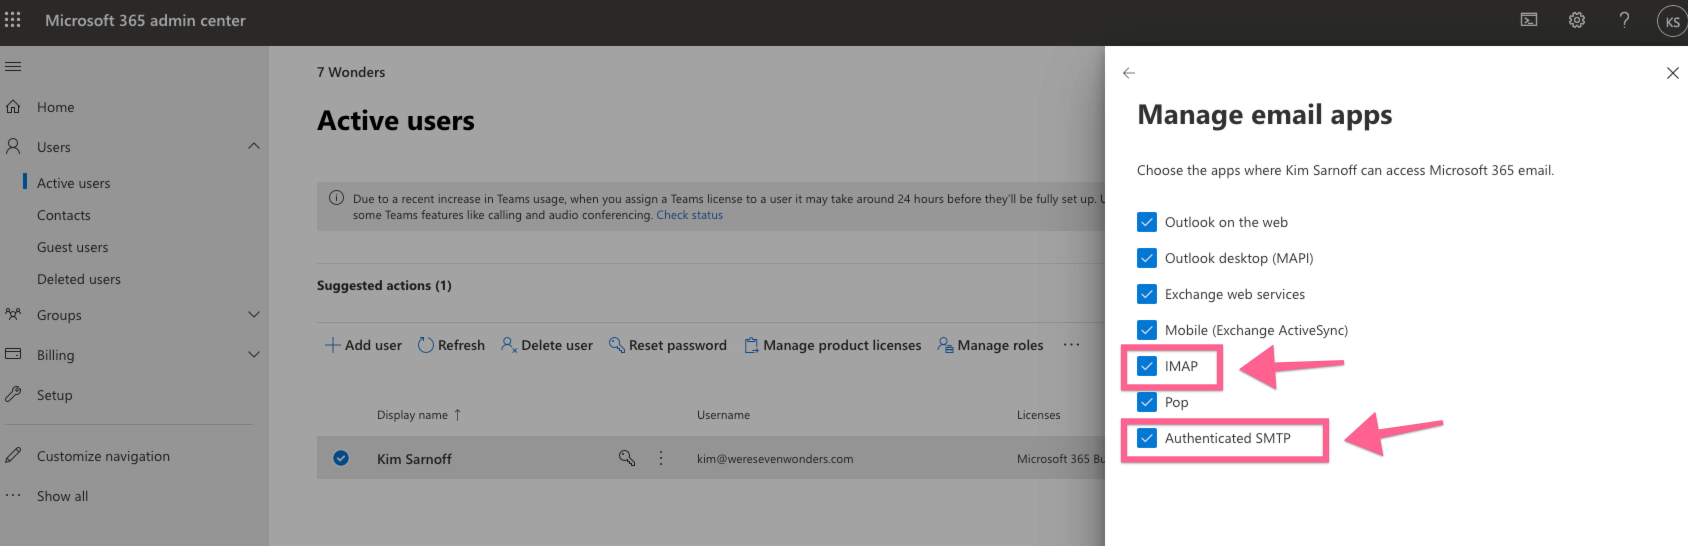Open Kim Sarnoff display name
Screen dimensions: 1688x546
click(414, 459)
